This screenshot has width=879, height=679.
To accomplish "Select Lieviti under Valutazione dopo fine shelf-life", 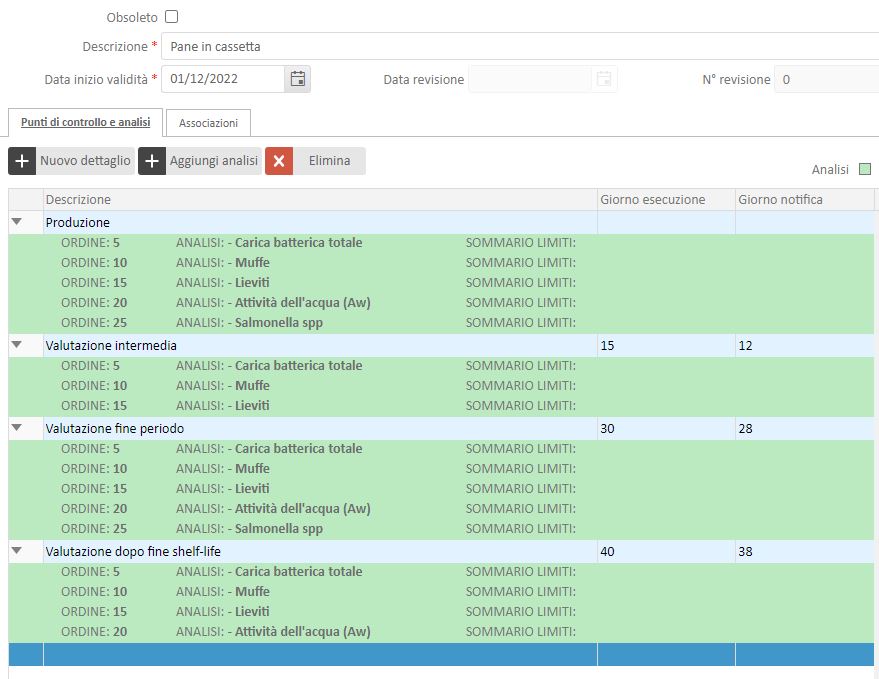I will pyautogui.click(x=441, y=612).
